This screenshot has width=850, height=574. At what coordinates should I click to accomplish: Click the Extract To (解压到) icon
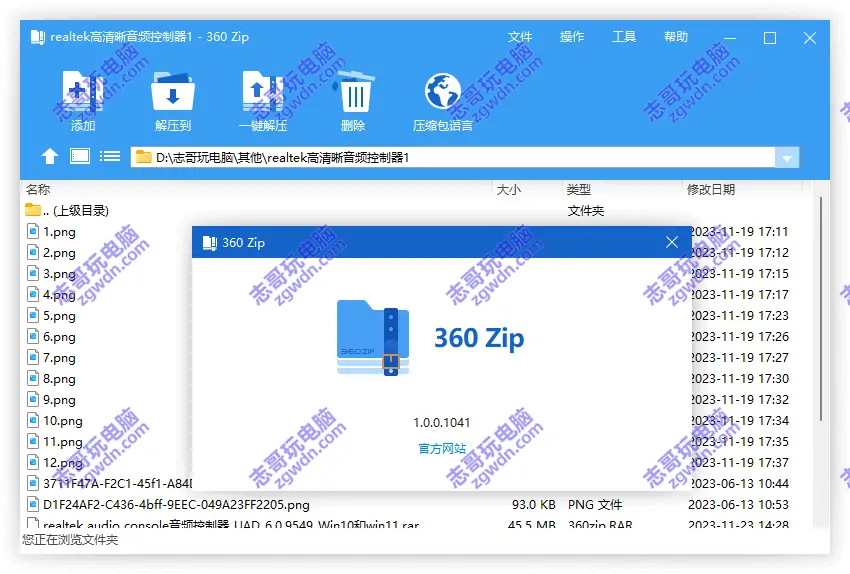click(x=172, y=93)
